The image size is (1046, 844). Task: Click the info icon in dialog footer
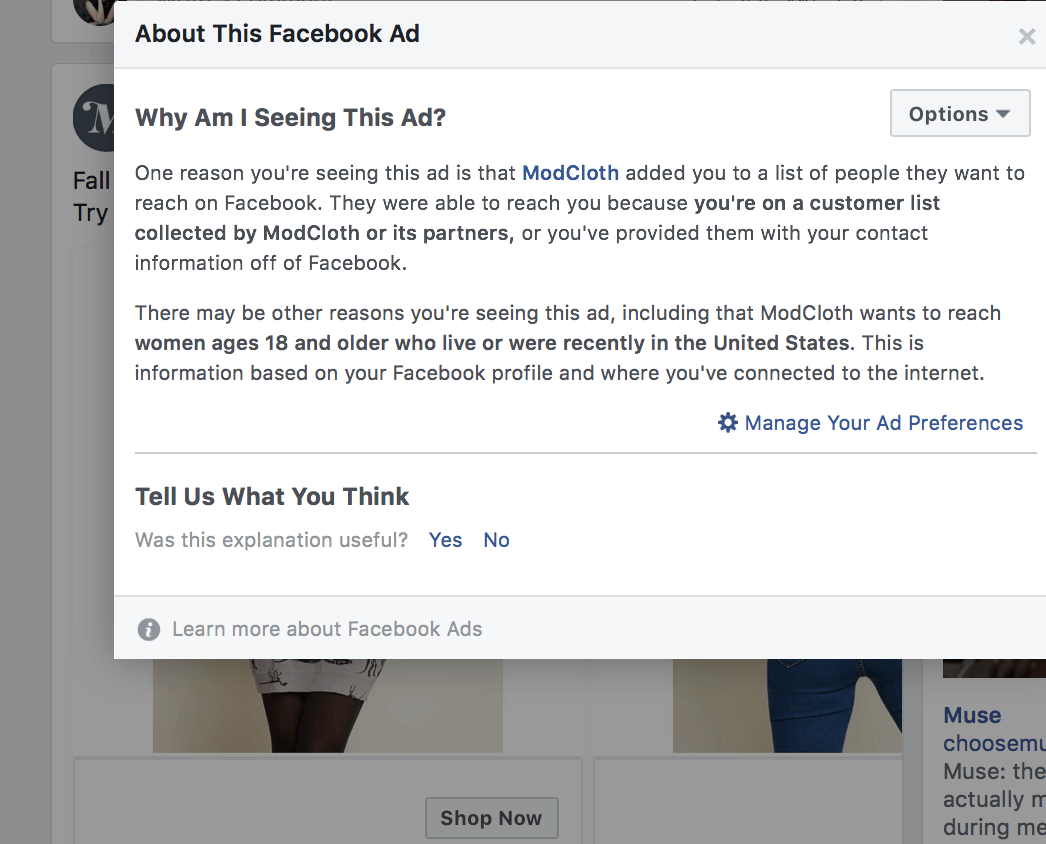coord(149,629)
